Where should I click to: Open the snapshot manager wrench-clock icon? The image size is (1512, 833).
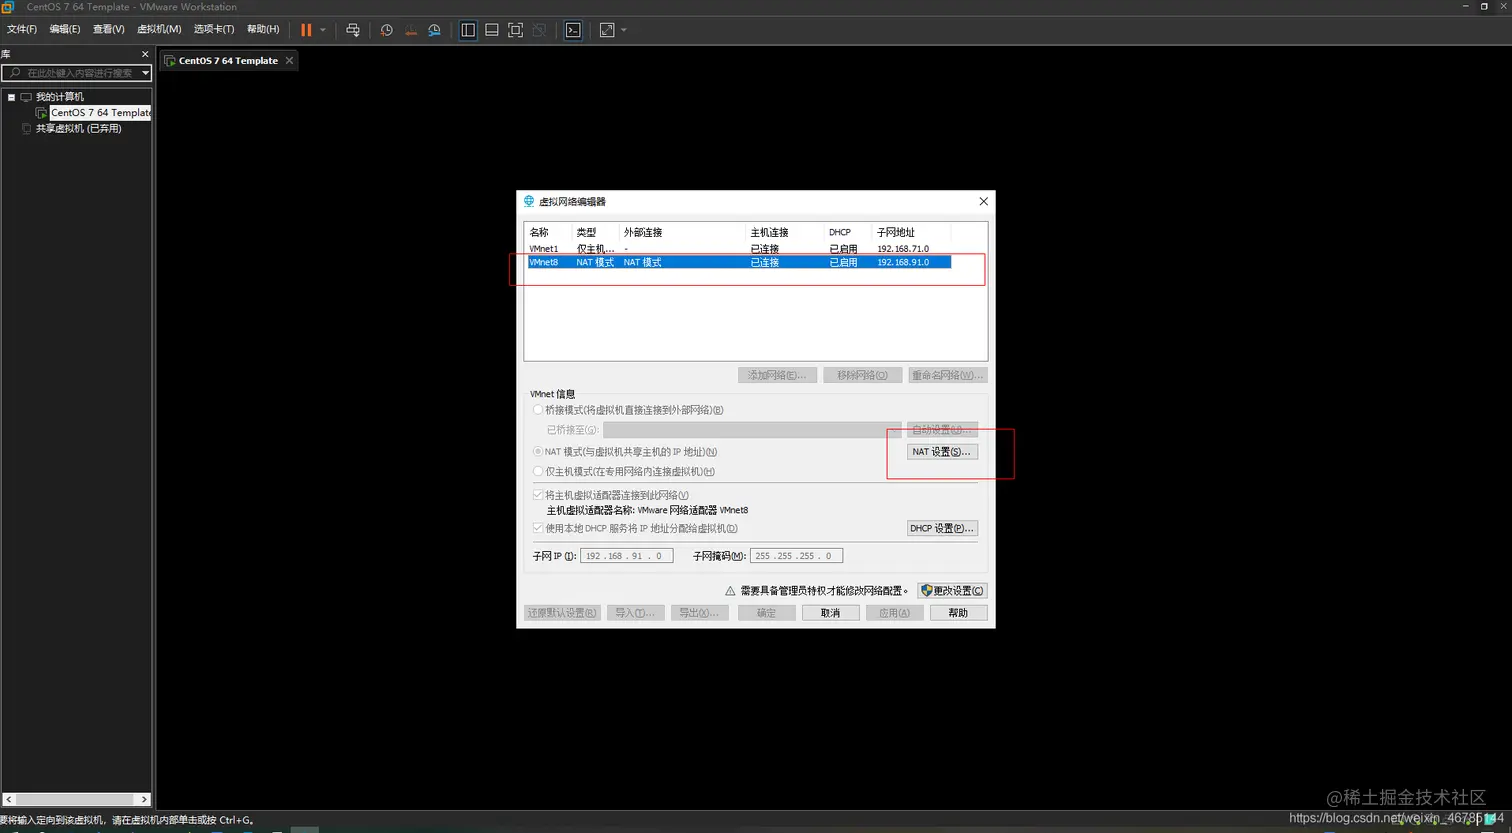coord(434,30)
